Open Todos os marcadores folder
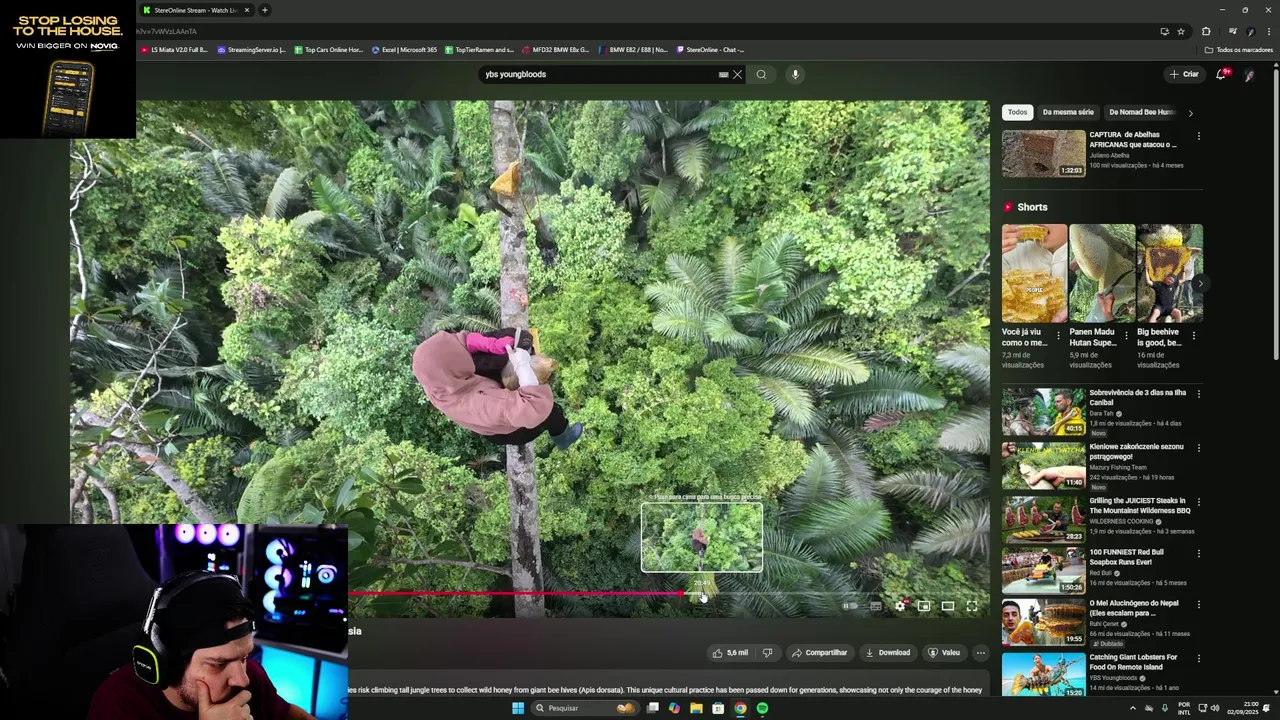Viewport: 1280px width, 720px height. point(1239,49)
